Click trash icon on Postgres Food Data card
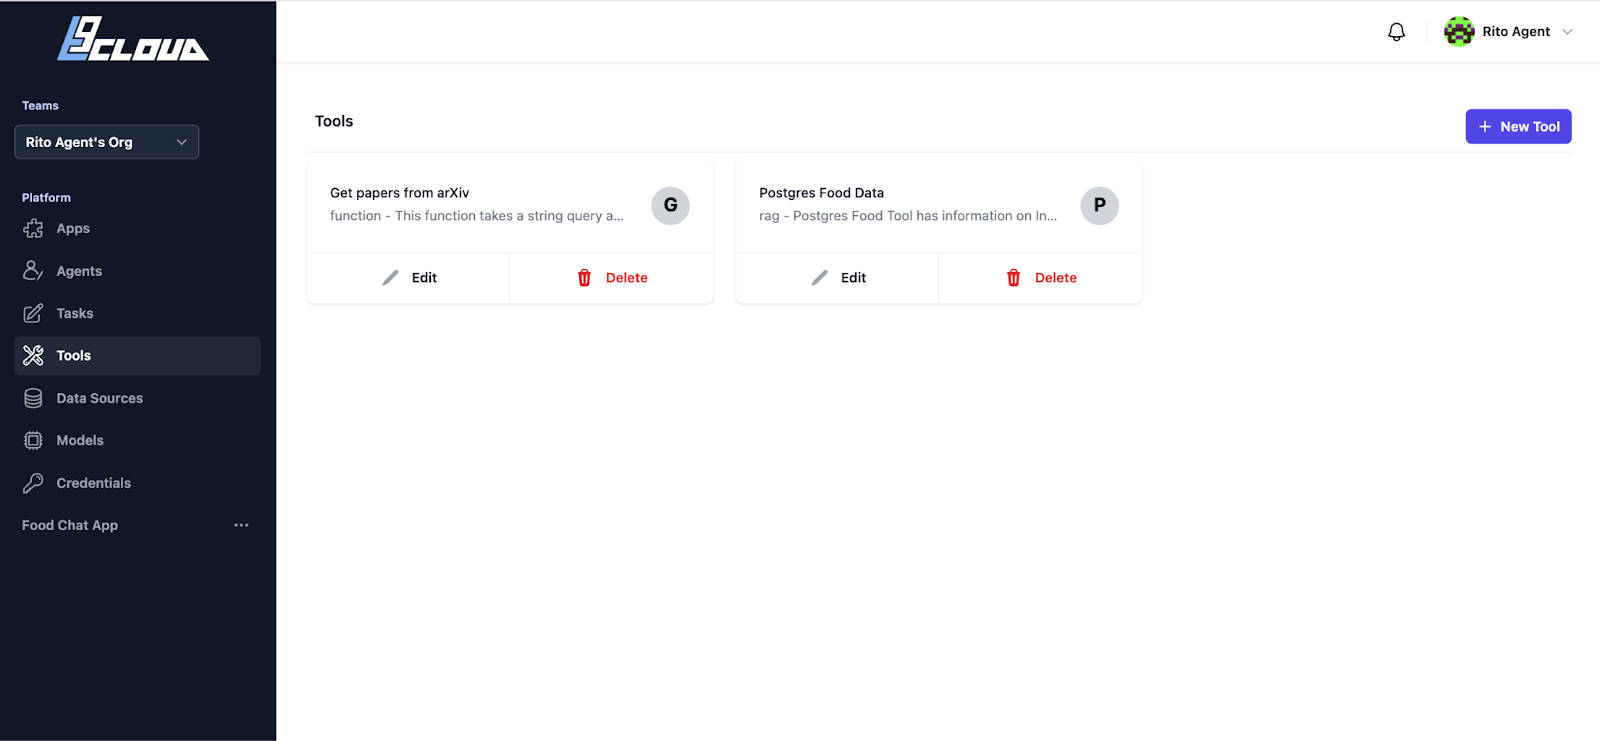This screenshot has height=741, width=1600. click(1013, 278)
